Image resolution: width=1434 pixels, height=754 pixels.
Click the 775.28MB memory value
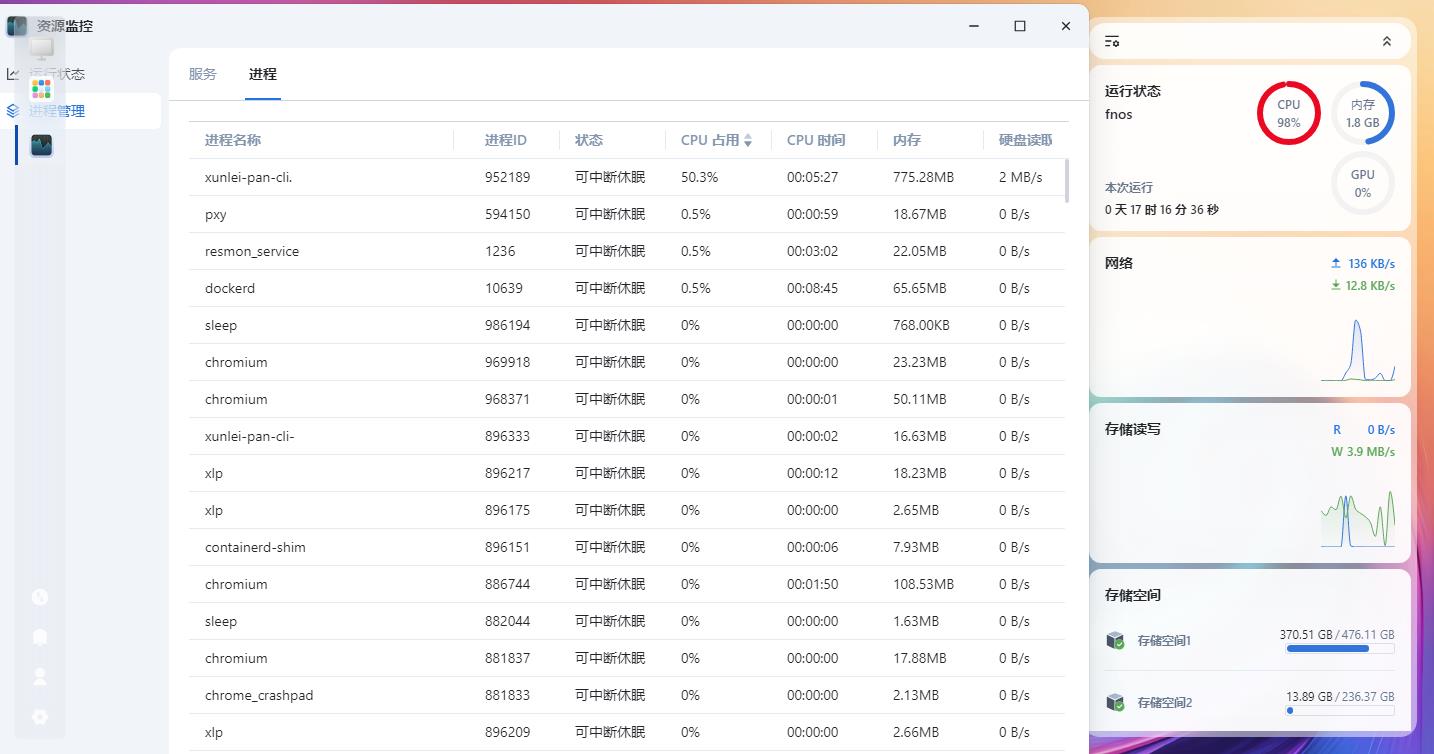(923, 177)
